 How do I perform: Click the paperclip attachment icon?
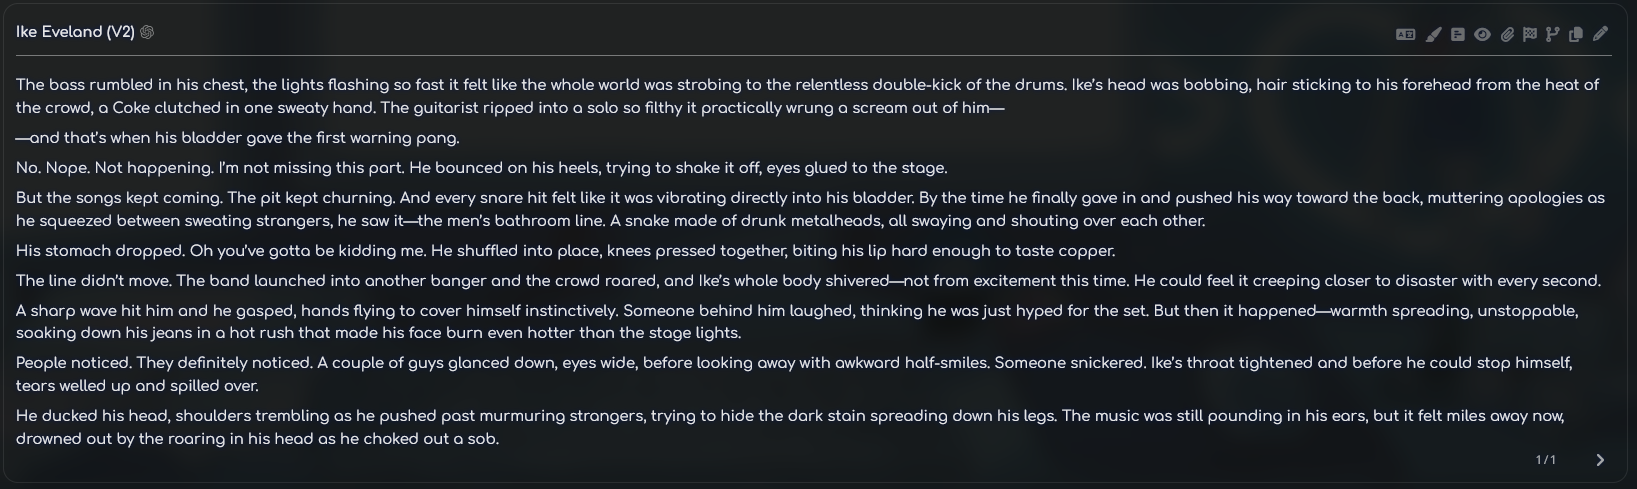[1507, 34]
